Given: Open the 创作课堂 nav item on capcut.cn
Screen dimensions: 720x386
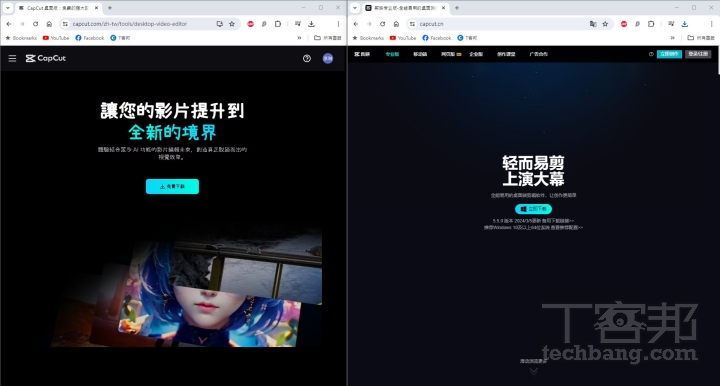Looking at the screenshot, I should pos(506,54).
